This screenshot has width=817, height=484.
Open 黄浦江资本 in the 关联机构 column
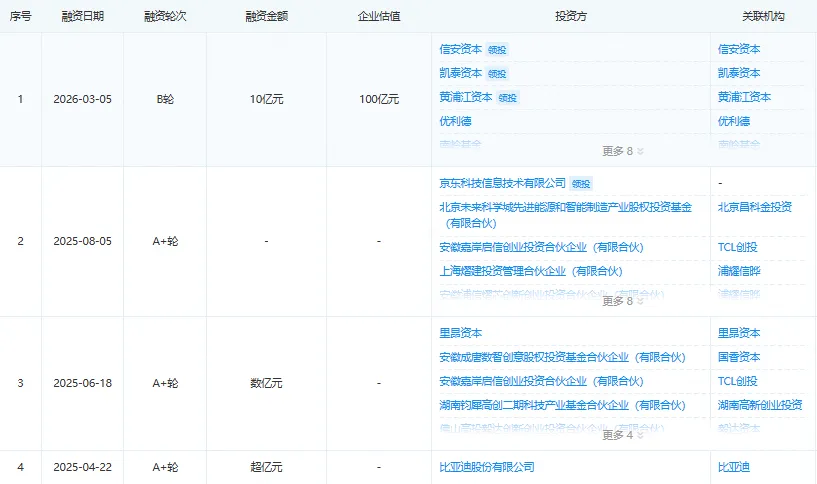pyautogui.click(x=744, y=97)
